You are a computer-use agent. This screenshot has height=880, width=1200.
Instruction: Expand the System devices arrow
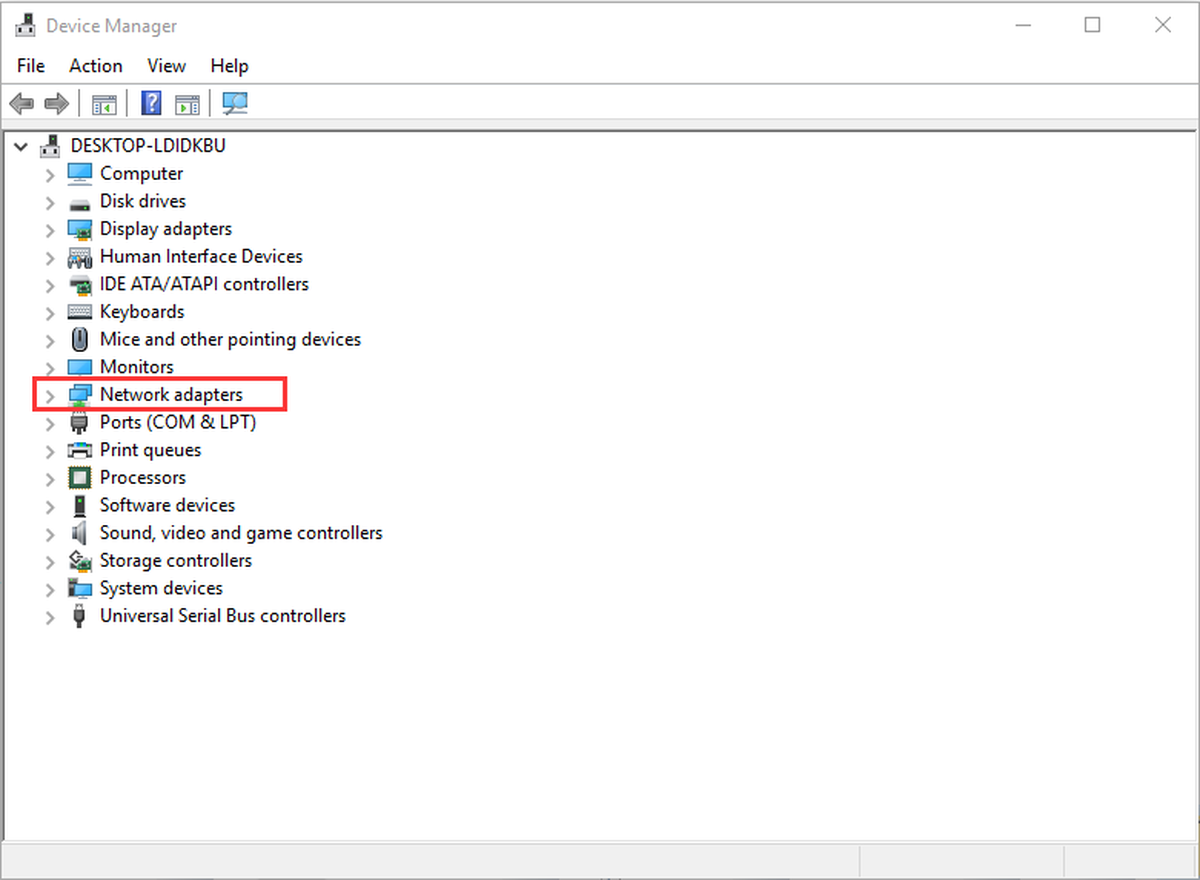click(x=50, y=589)
